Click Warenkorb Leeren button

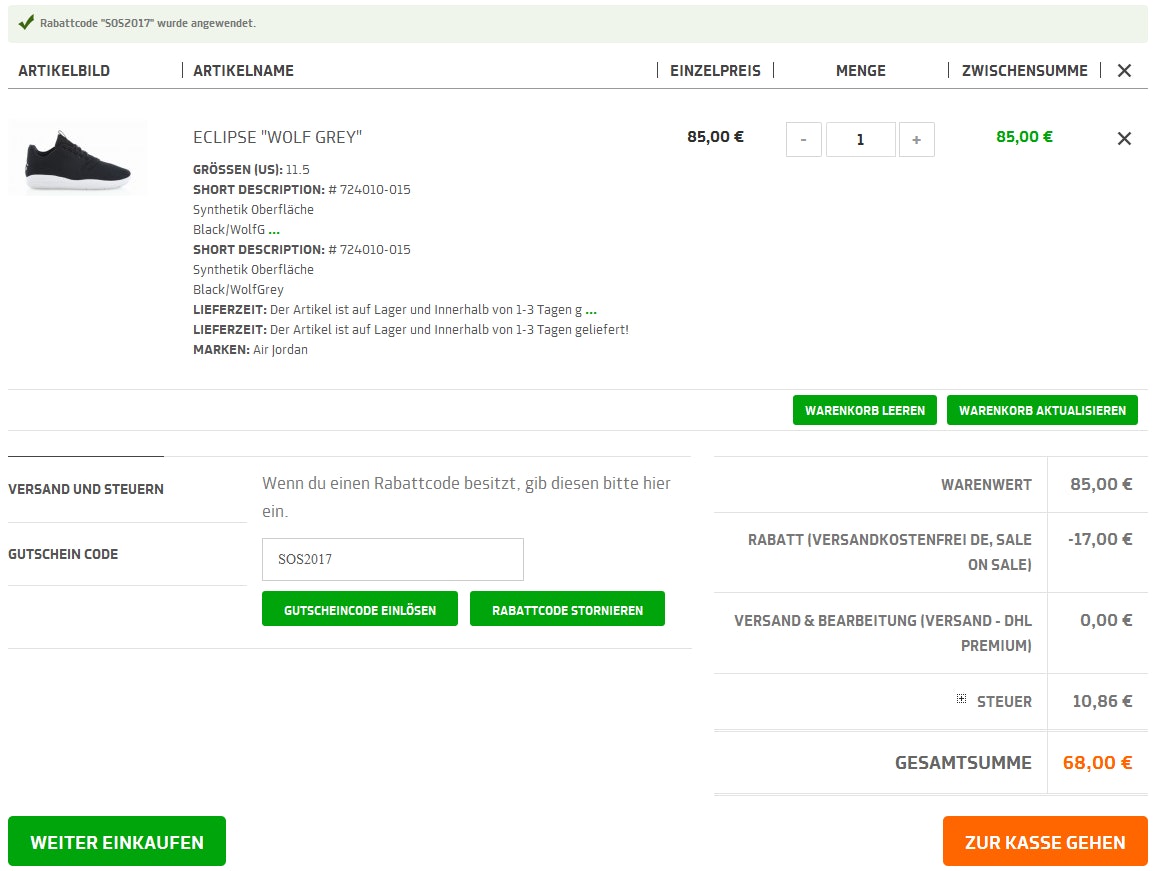click(865, 410)
